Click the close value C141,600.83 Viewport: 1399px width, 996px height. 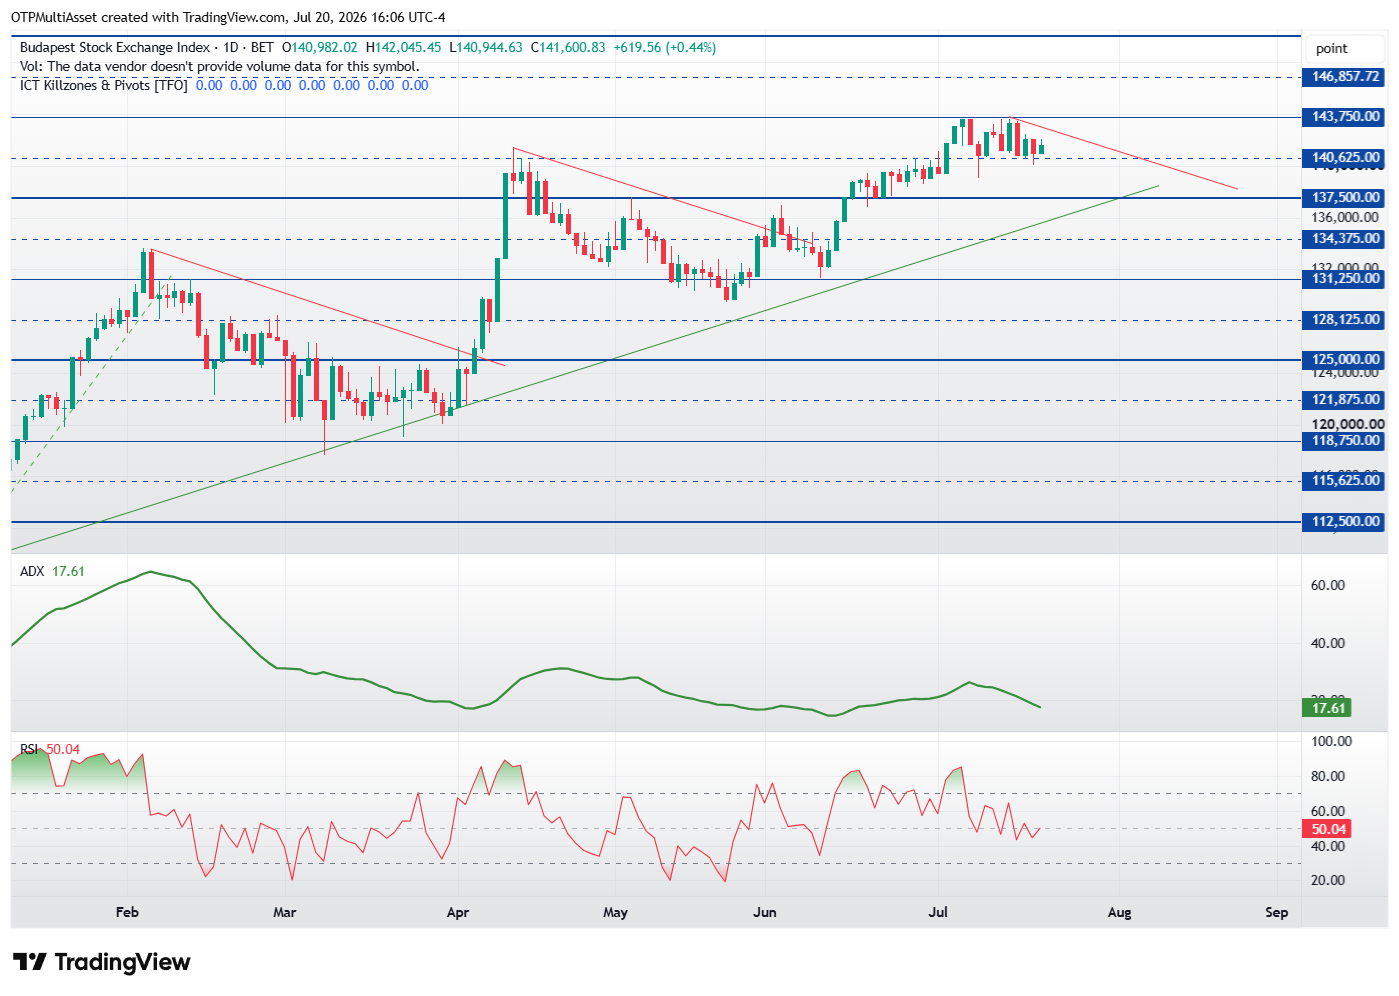[x=568, y=47]
